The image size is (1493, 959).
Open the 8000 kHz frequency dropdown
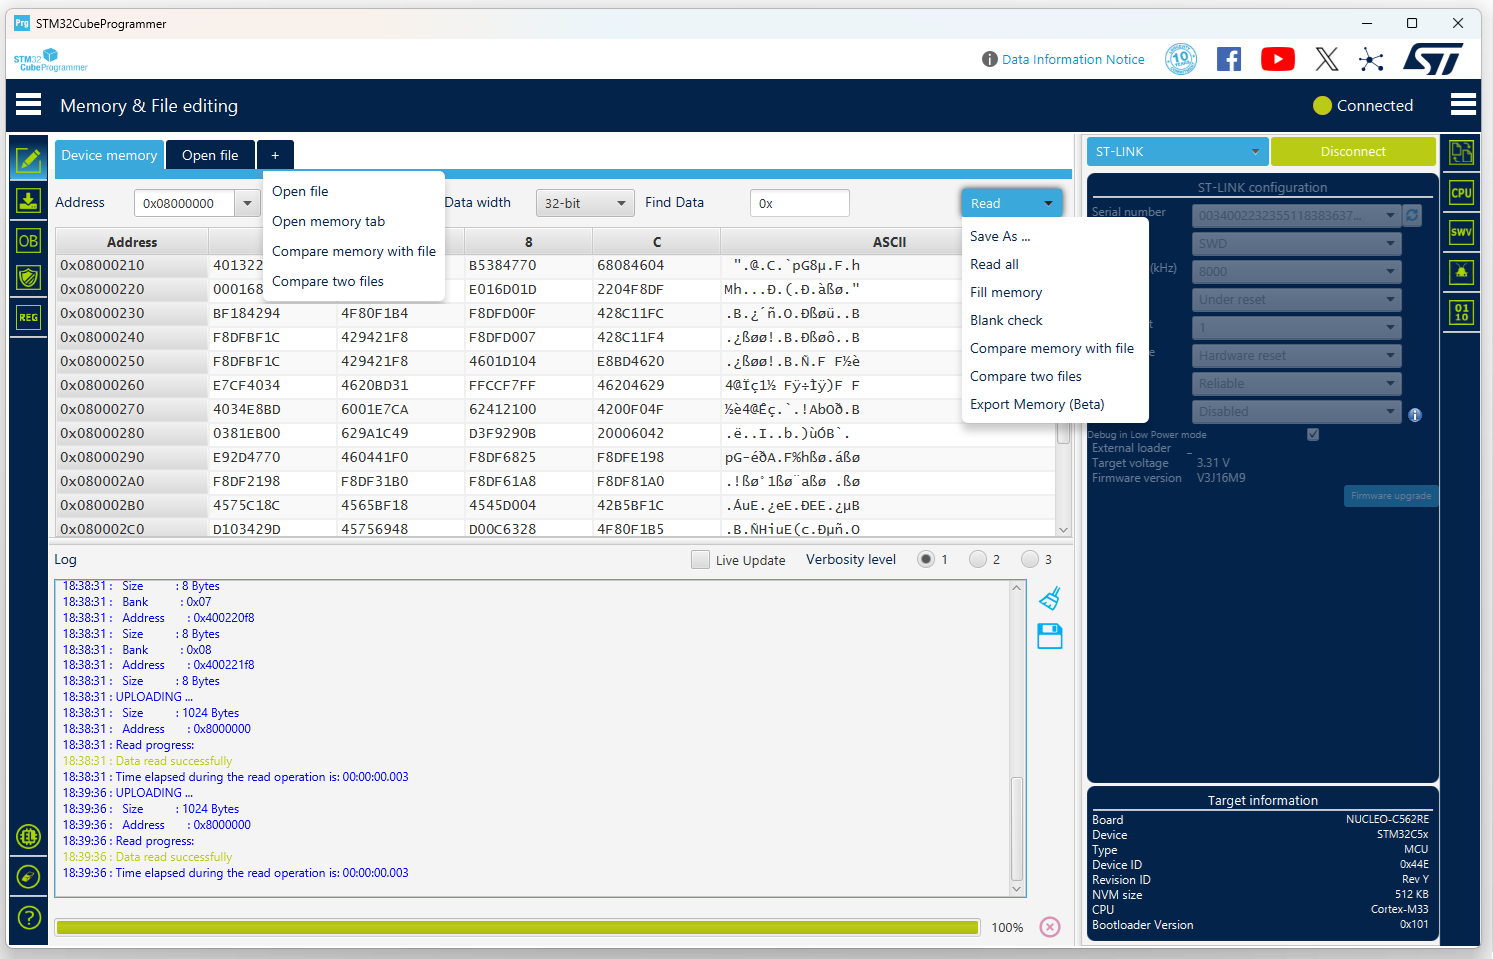(1296, 271)
